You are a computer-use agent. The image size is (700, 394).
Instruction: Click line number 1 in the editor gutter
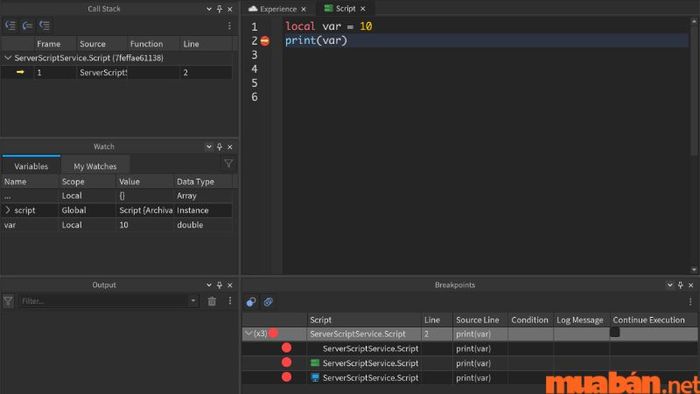(x=254, y=27)
